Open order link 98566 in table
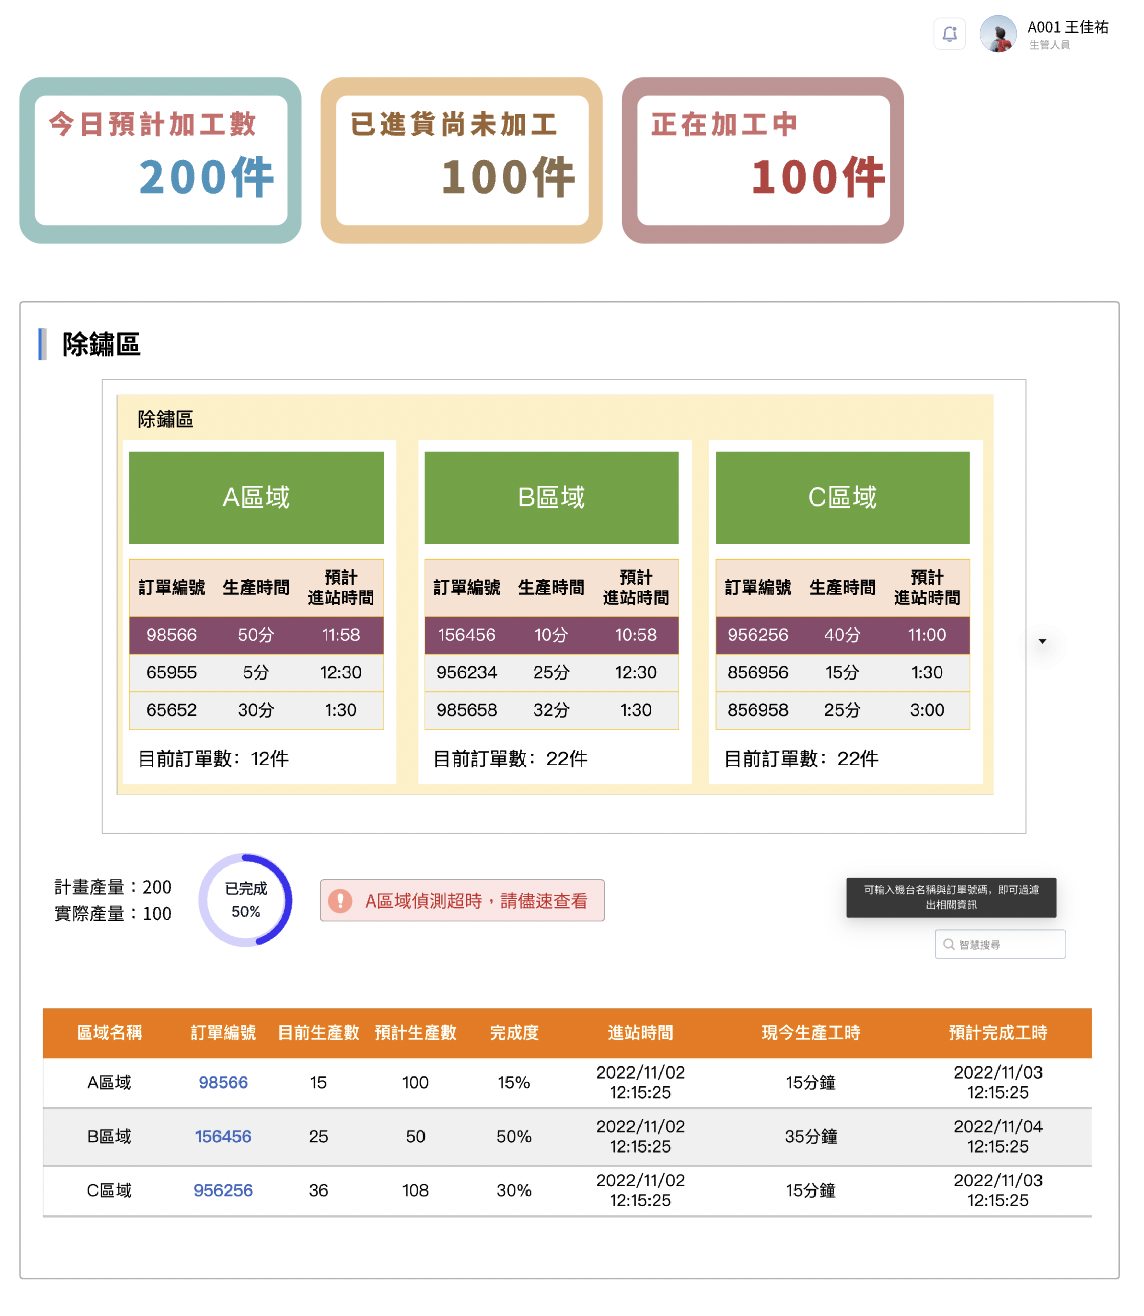 tap(223, 1082)
